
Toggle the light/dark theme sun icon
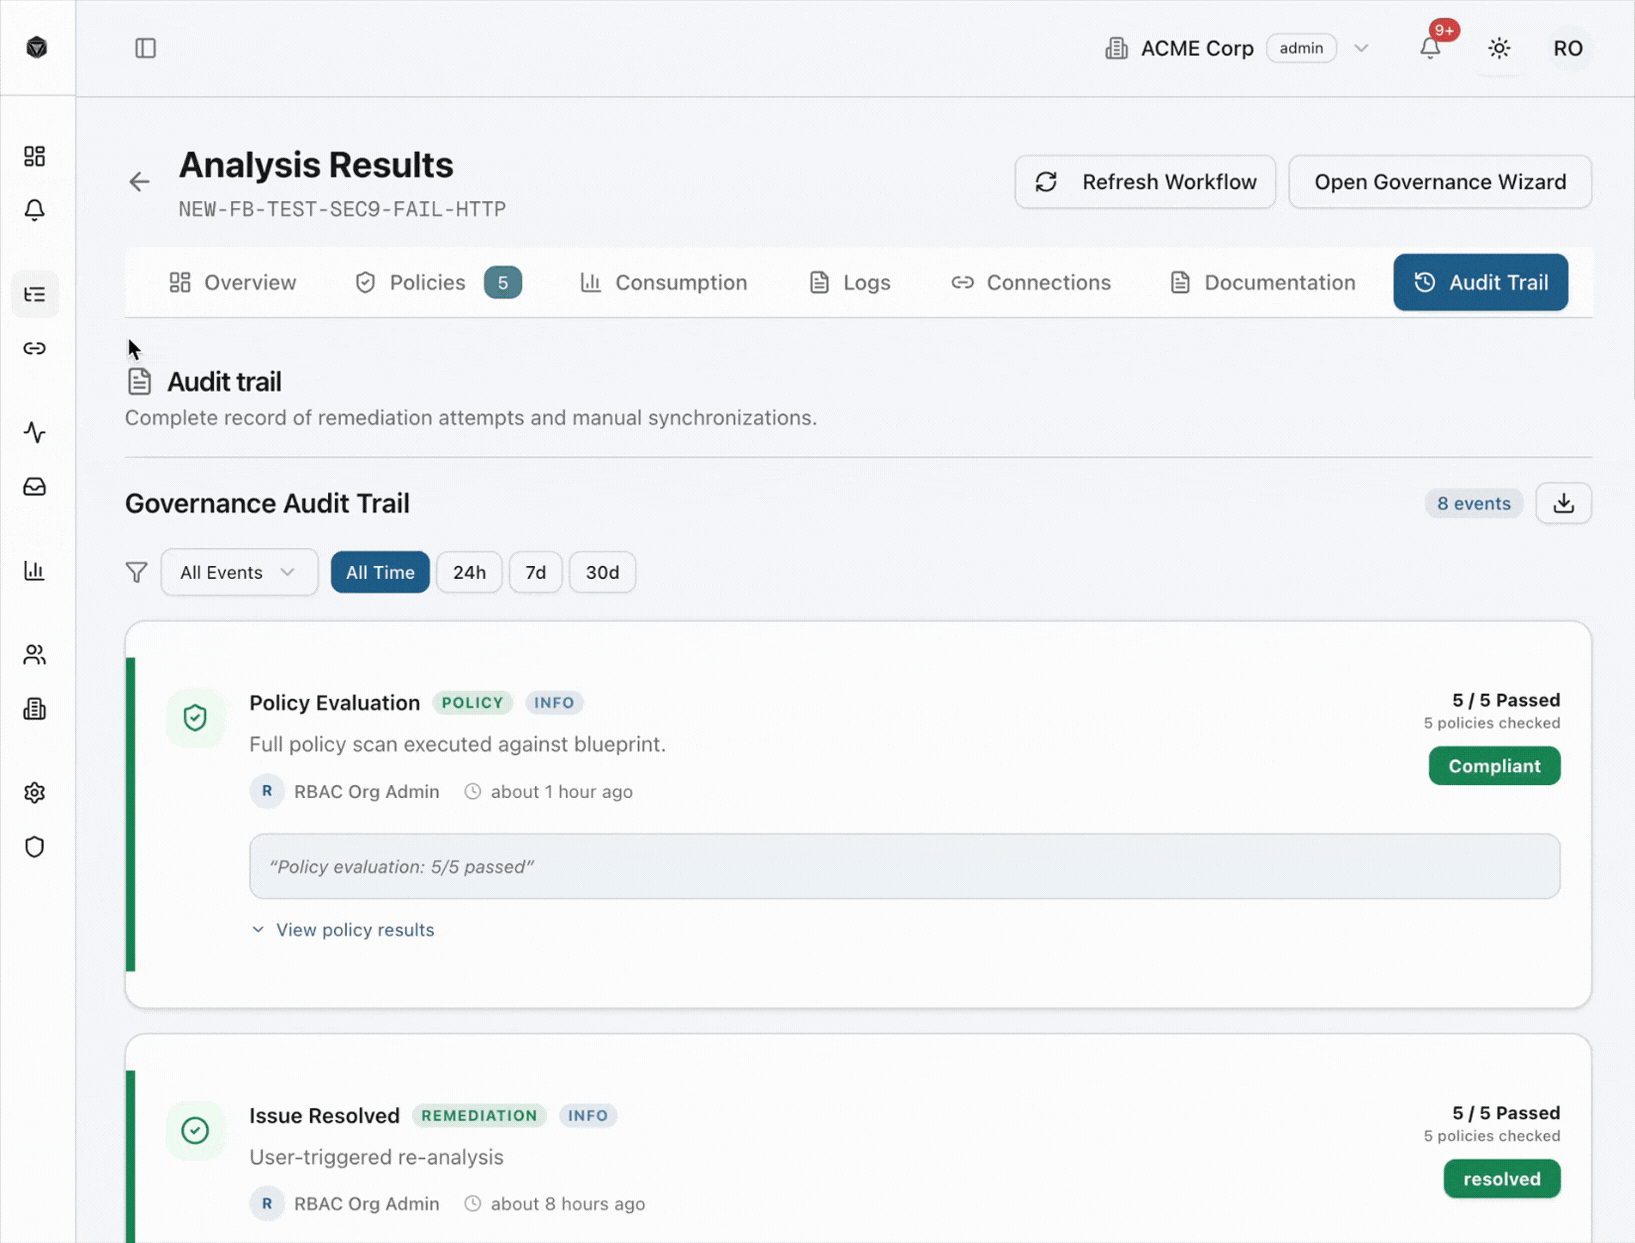(x=1499, y=47)
